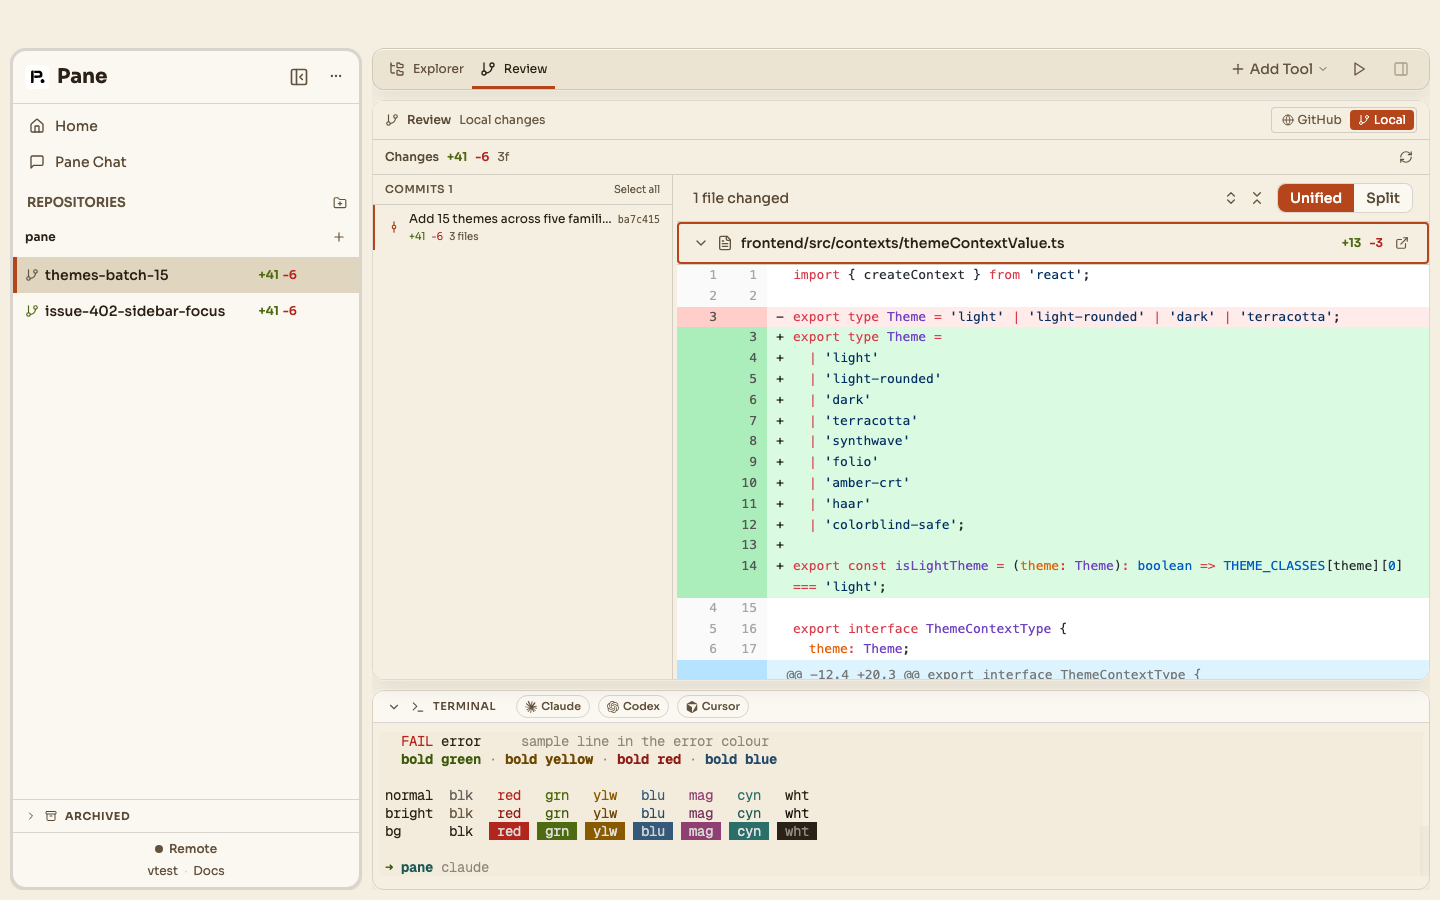Image resolution: width=1440 pixels, height=900 pixels.
Task: Click the Pane logo
Action: pos(37,77)
